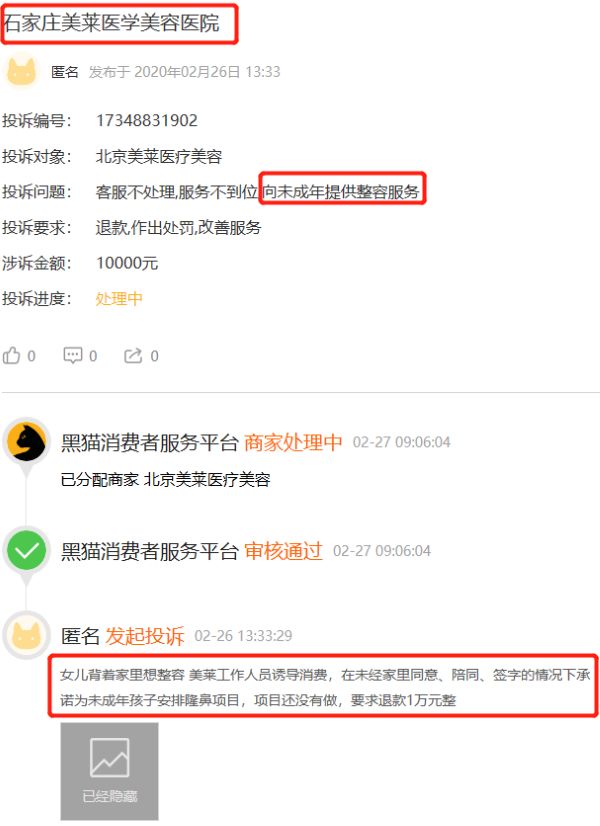
Task: Open comments via speech bubble icon
Action: (x=73, y=356)
